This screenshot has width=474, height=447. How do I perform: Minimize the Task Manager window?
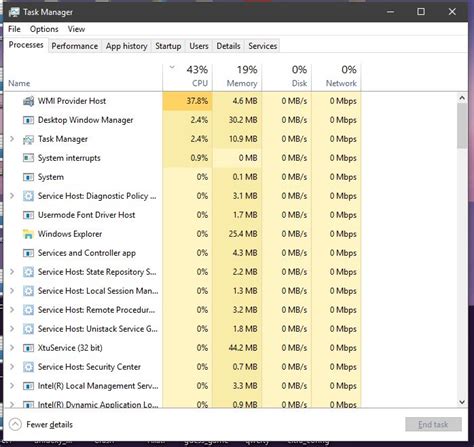(390, 12)
